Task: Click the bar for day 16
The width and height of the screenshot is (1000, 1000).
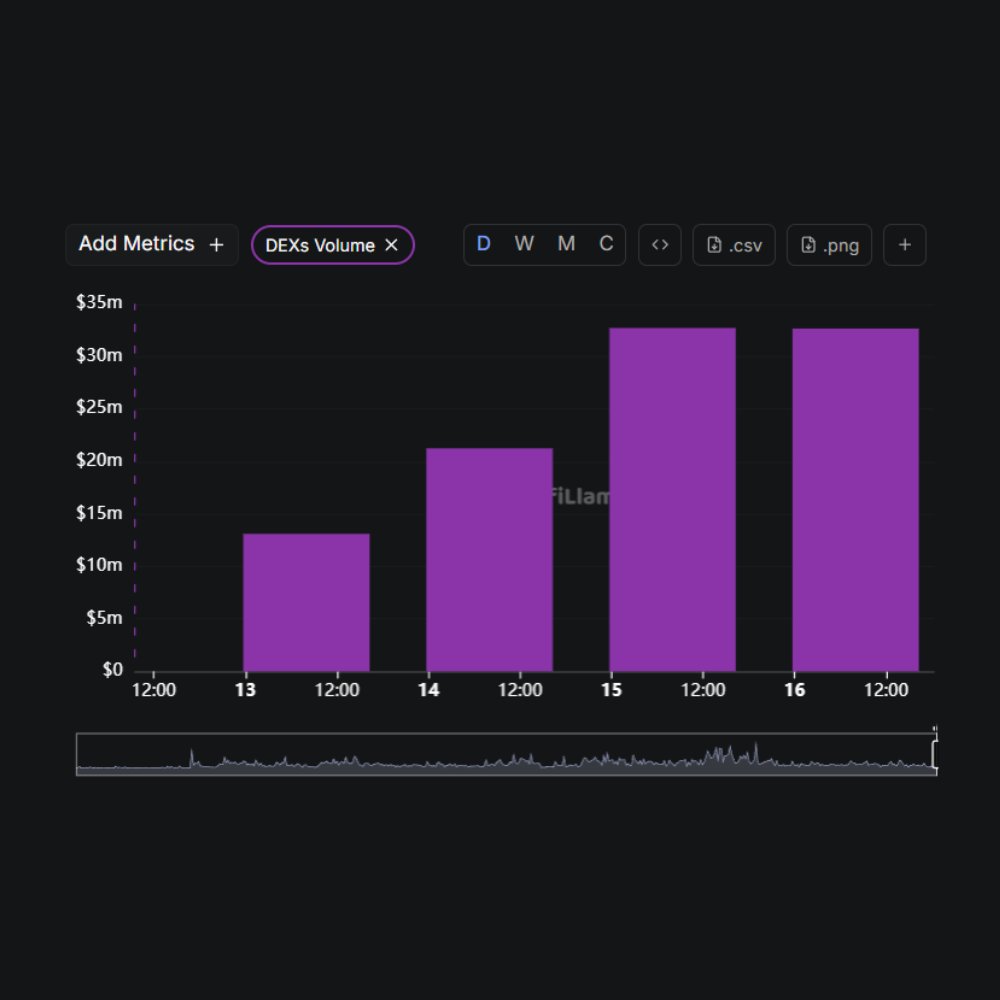Action: [x=855, y=500]
